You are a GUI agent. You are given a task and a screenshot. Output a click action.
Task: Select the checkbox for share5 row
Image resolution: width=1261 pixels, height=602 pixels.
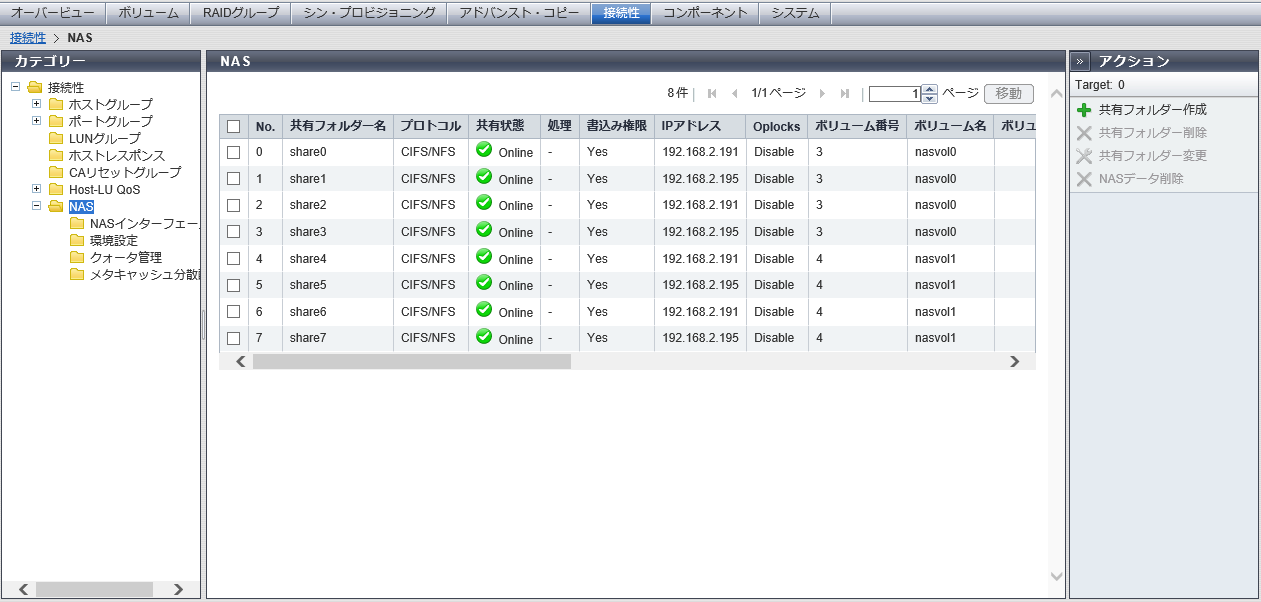click(x=234, y=285)
